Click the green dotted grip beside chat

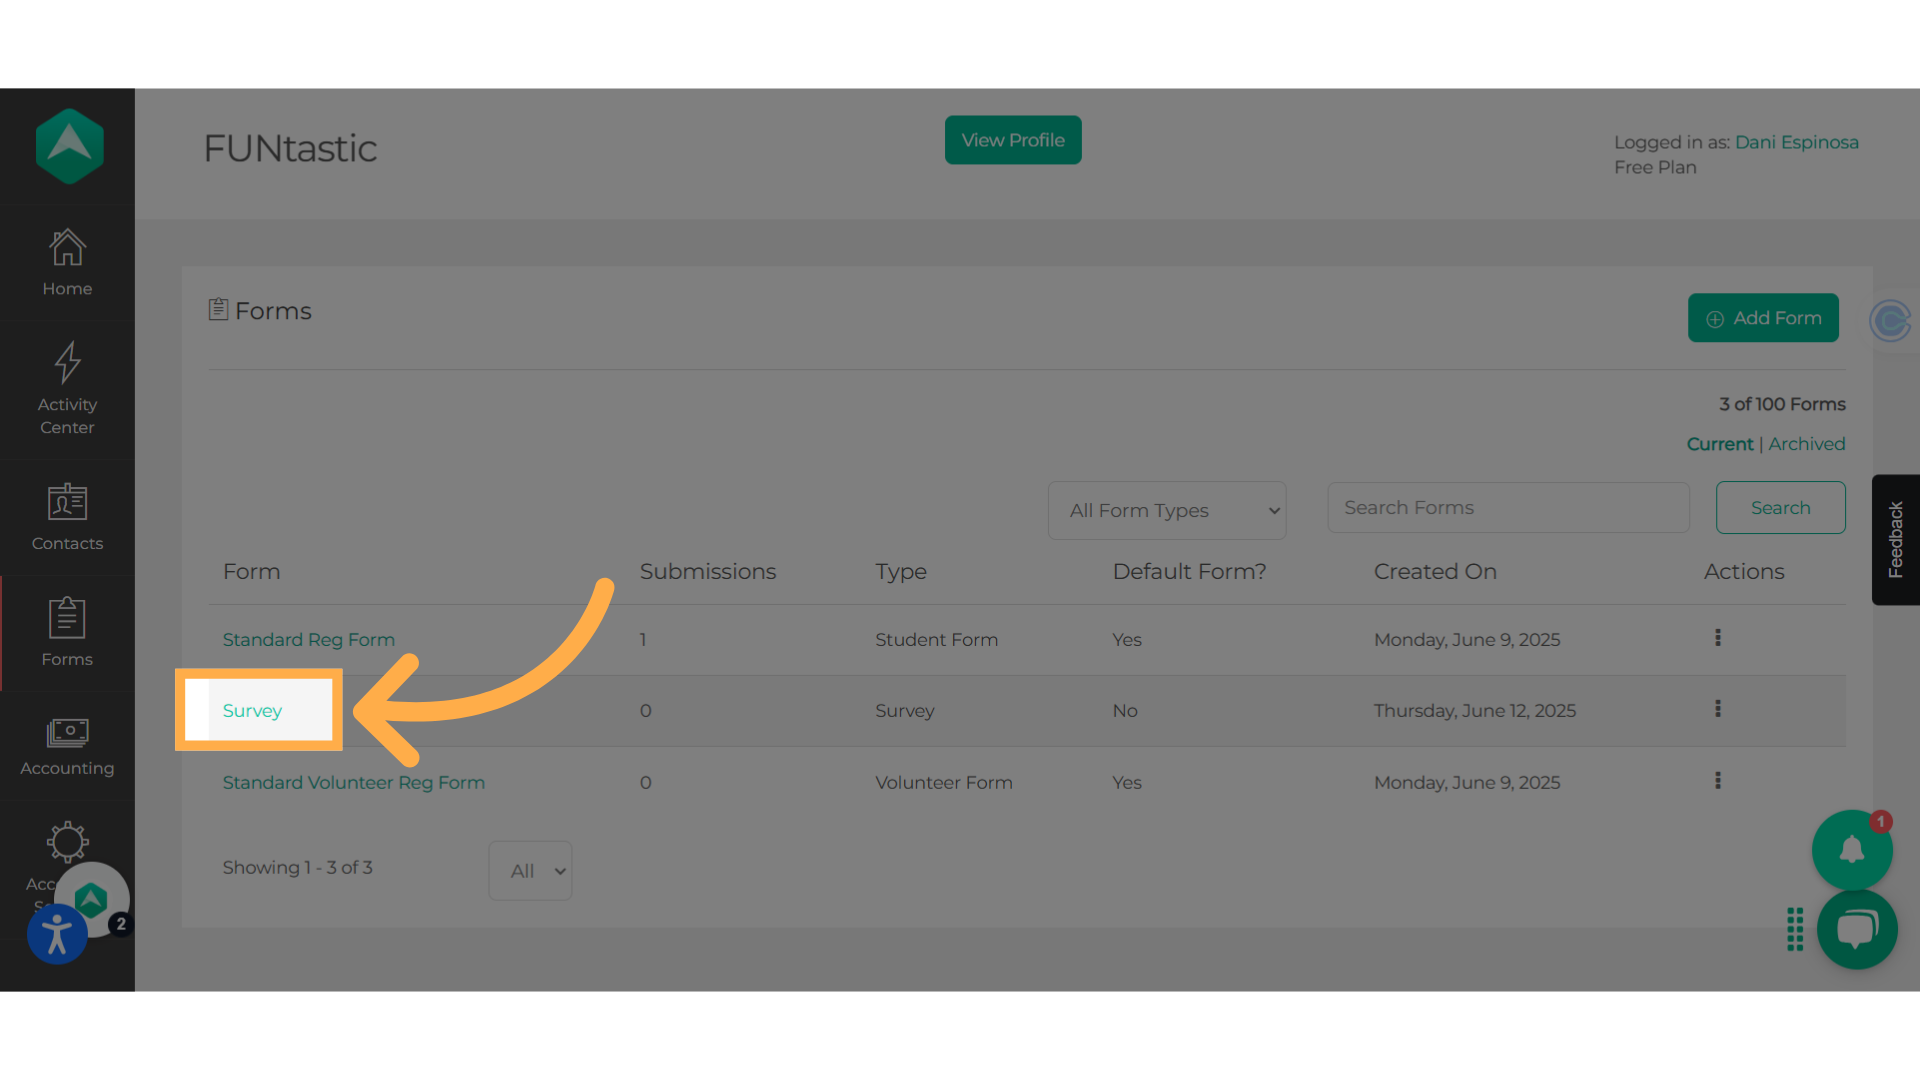(x=1795, y=929)
